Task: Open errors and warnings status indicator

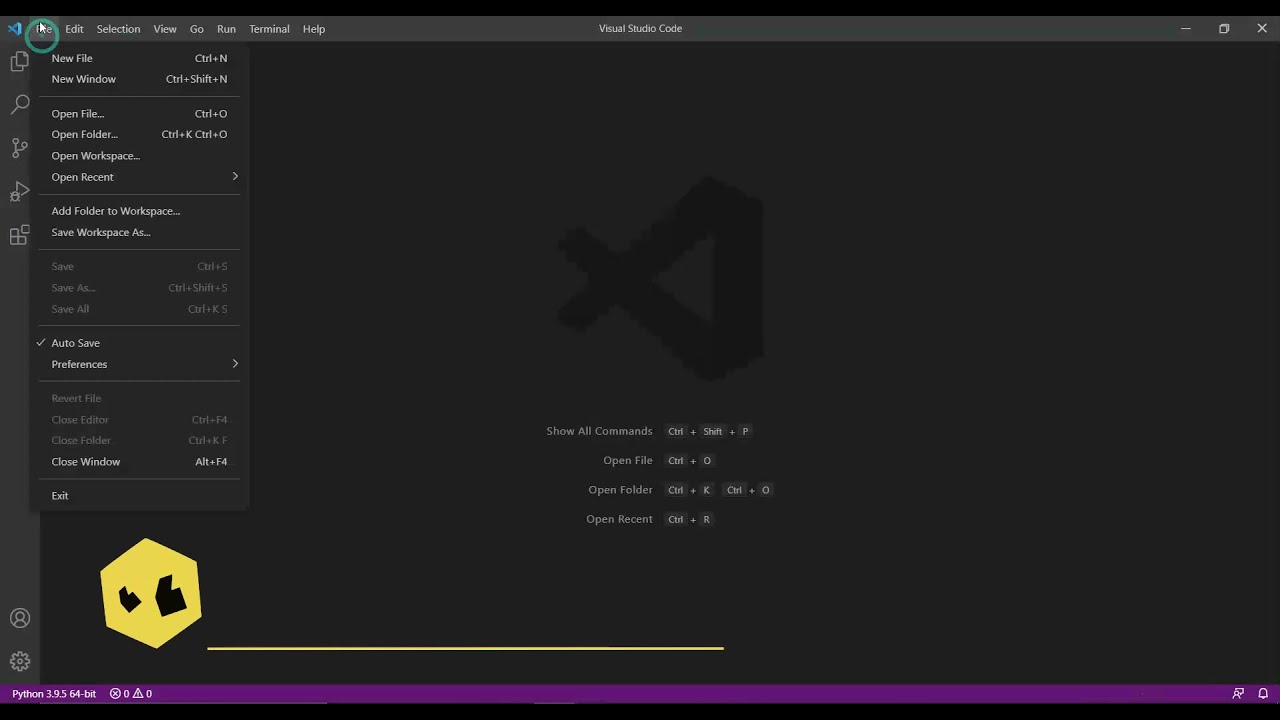Action: tap(131, 693)
